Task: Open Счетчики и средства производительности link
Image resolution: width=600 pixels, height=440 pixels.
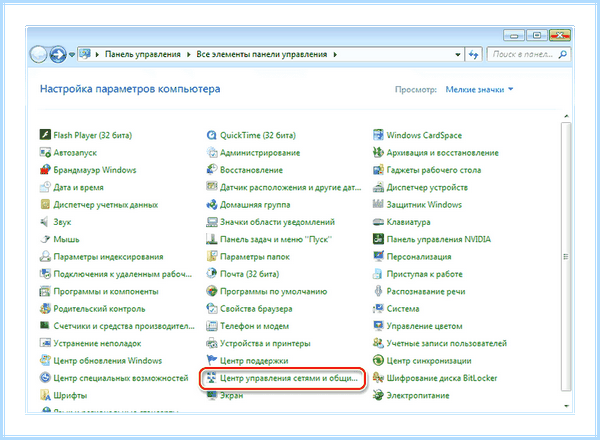Action: coord(124,326)
